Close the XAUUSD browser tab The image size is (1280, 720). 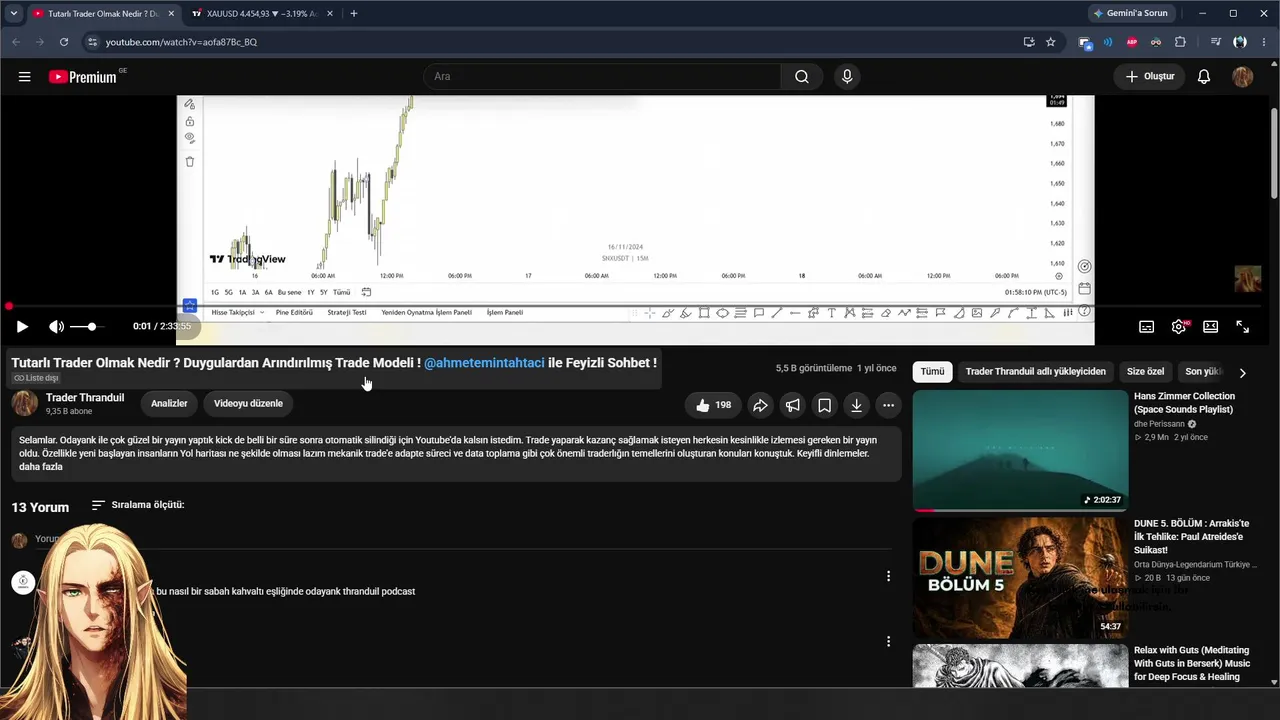(330, 14)
